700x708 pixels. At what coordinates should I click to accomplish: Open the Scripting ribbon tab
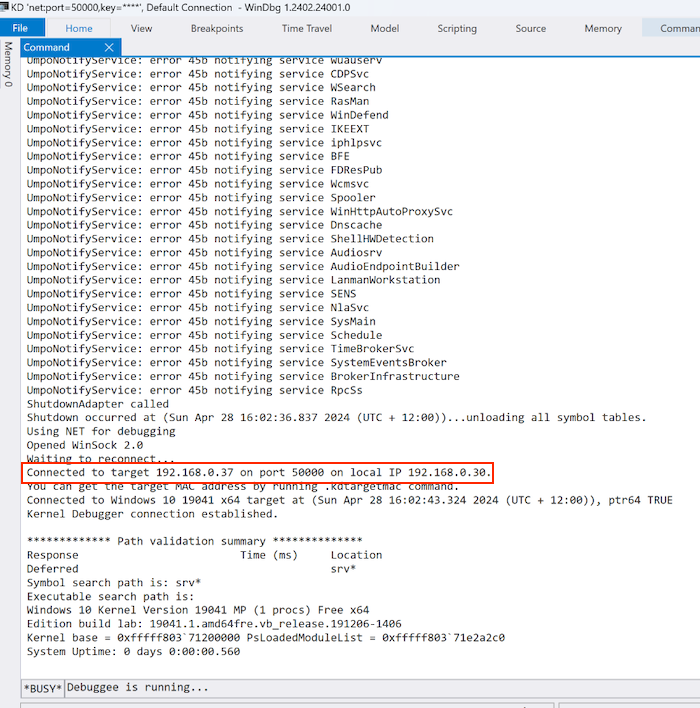(457, 28)
